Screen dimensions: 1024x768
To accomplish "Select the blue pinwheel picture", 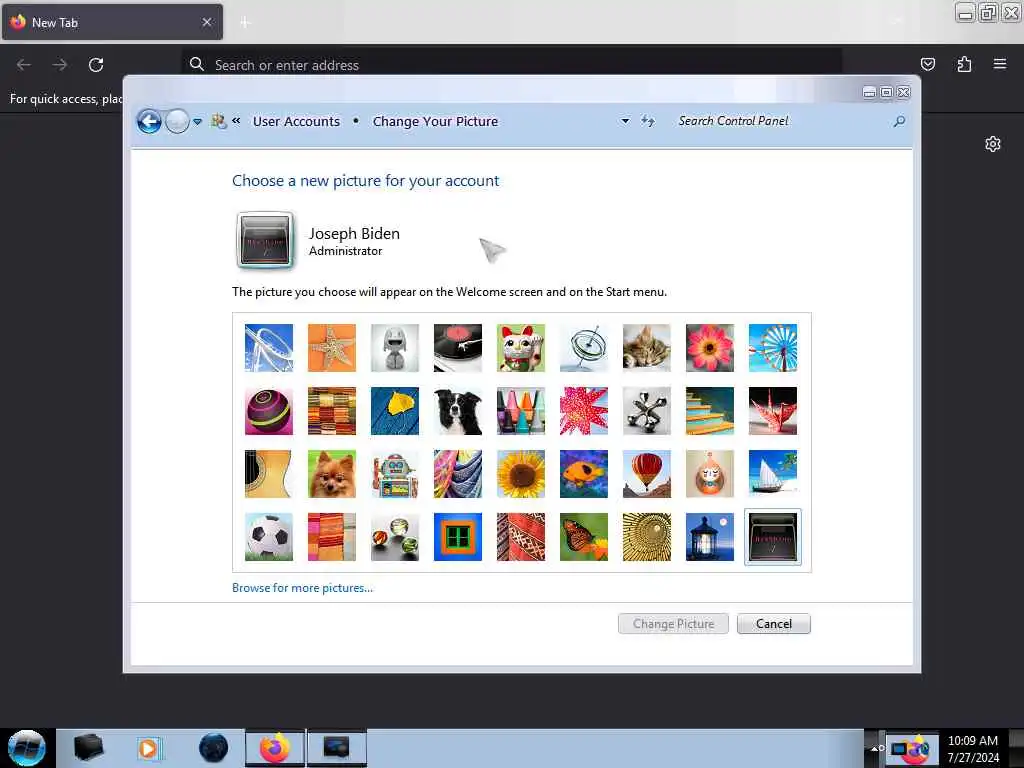I will (773, 348).
